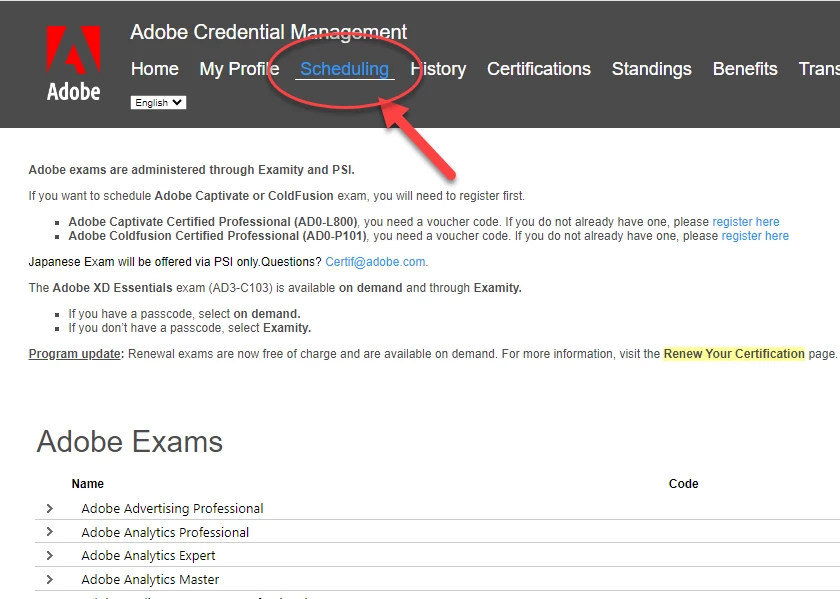The image size is (840, 599).
Task: Select the Adobe Analytics Professional exam name
Action: pyautogui.click(x=165, y=533)
